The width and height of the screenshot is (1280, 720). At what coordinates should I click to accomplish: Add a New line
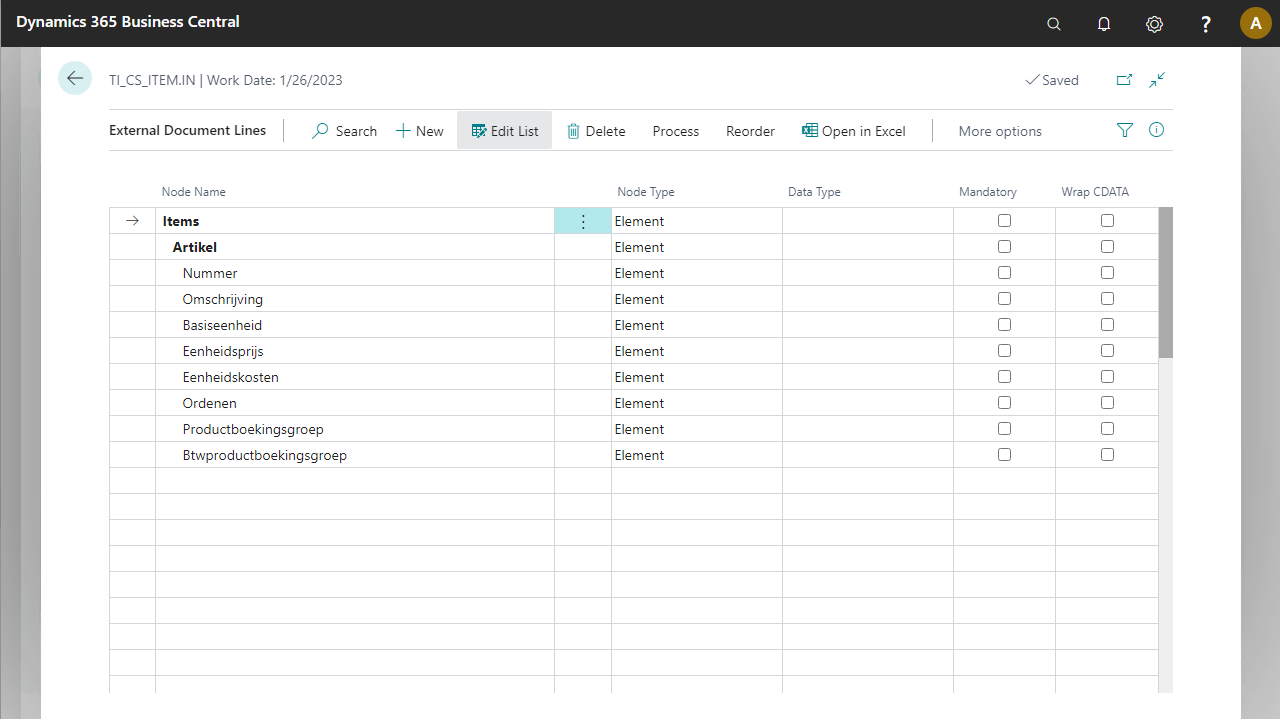(420, 131)
